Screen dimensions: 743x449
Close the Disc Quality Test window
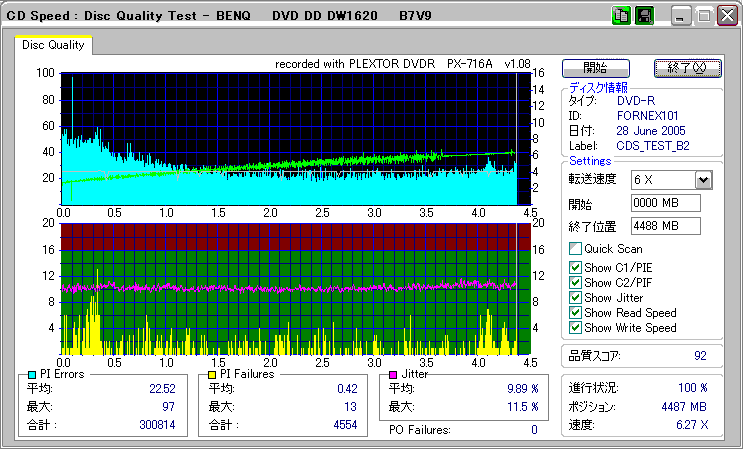(x=727, y=16)
